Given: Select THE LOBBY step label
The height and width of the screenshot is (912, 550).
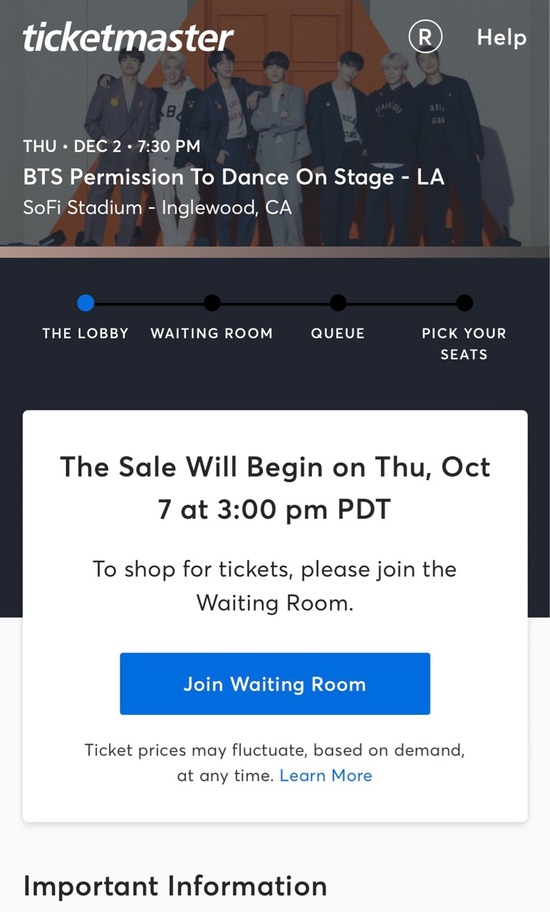Looking at the screenshot, I should pos(85,333).
